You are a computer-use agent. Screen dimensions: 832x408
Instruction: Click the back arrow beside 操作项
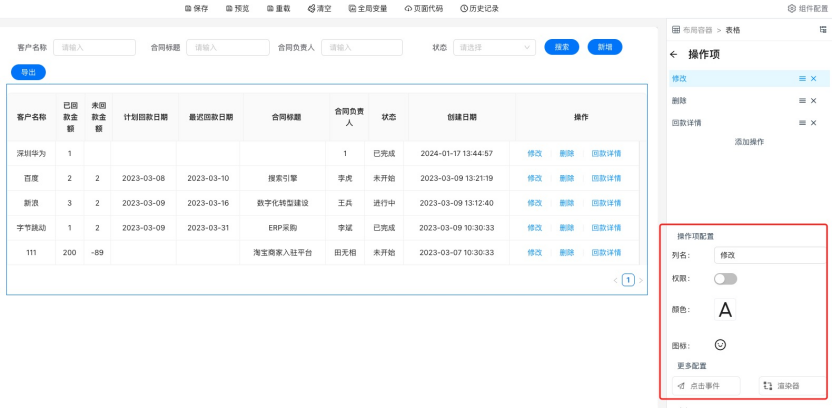674,54
